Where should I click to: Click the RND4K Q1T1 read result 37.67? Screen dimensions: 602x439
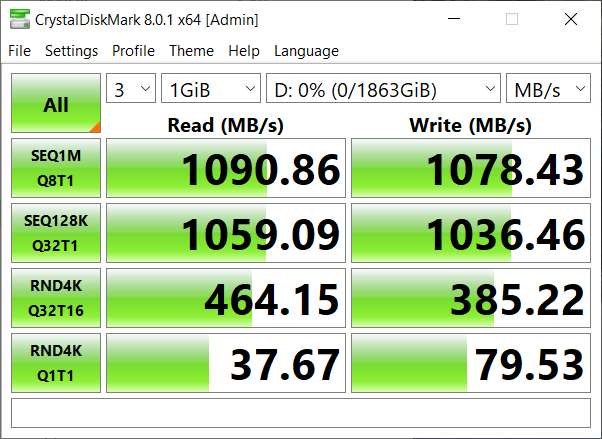[x=226, y=363]
